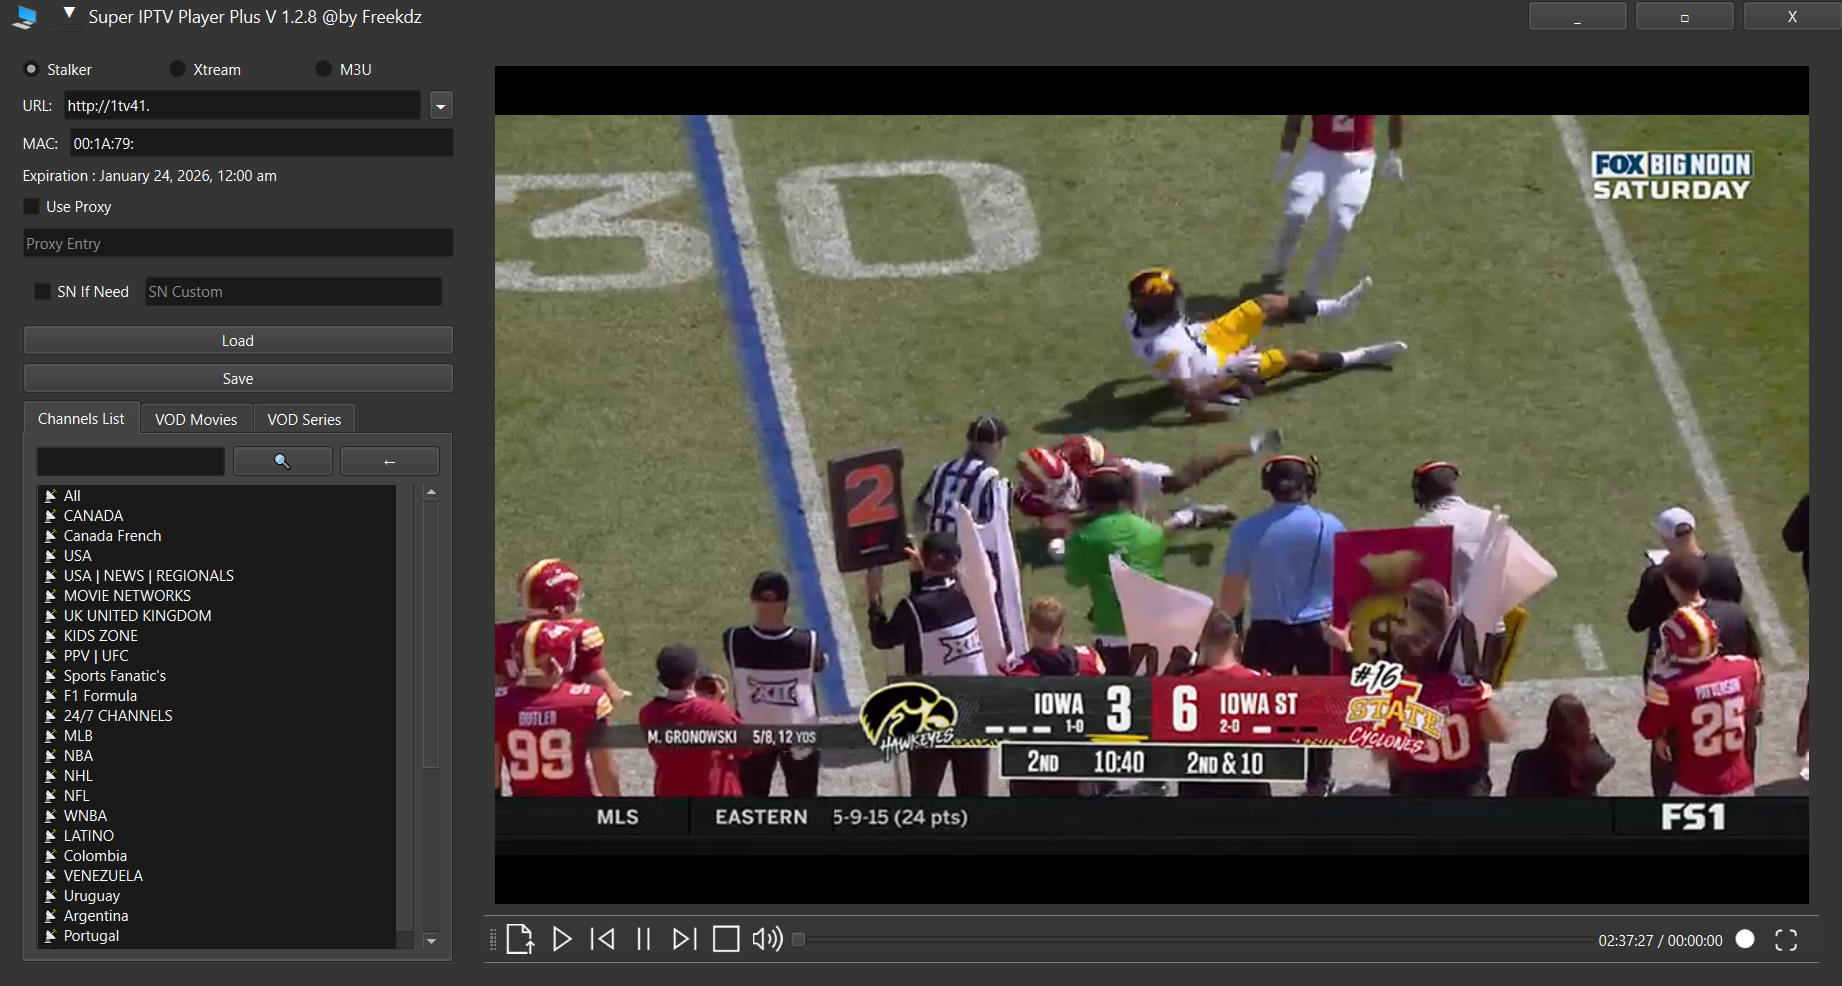
Task: Open the title bar dropdown triangle menu
Action: click(x=69, y=14)
